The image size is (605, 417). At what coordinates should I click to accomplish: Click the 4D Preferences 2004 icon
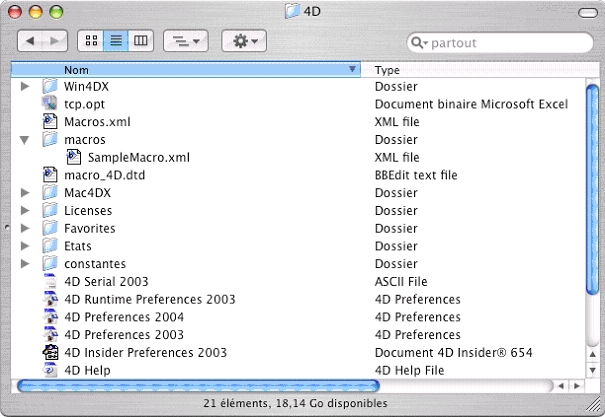coord(50,317)
